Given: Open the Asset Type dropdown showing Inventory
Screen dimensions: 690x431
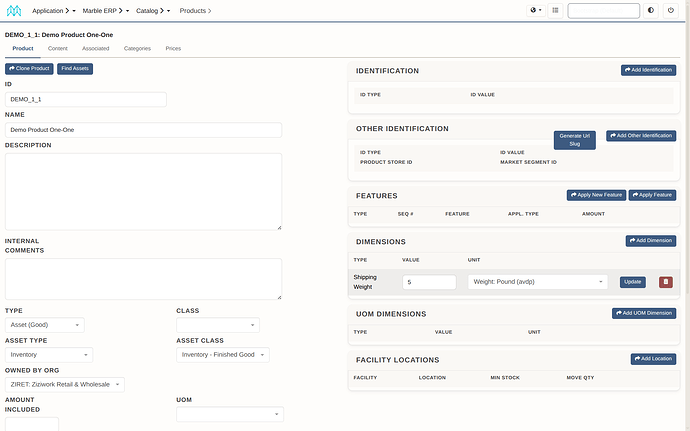Looking at the screenshot, I should click(49, 355).
